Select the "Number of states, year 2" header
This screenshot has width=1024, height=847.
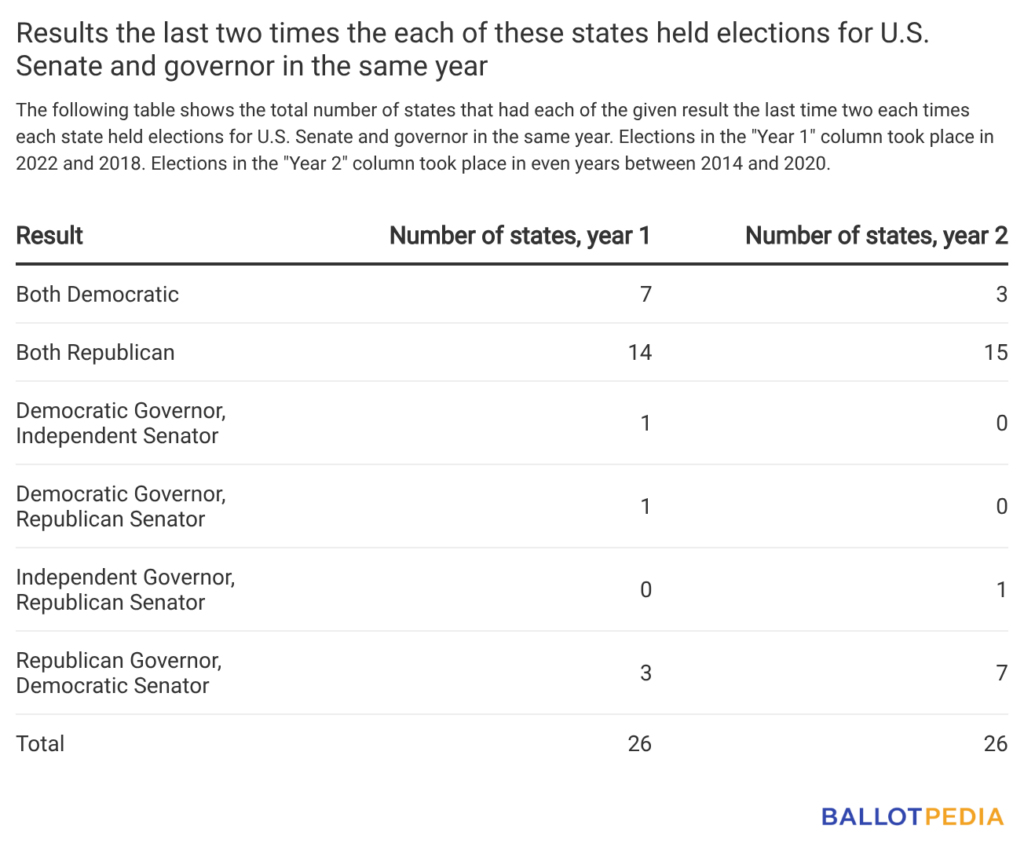coord(876,236)
